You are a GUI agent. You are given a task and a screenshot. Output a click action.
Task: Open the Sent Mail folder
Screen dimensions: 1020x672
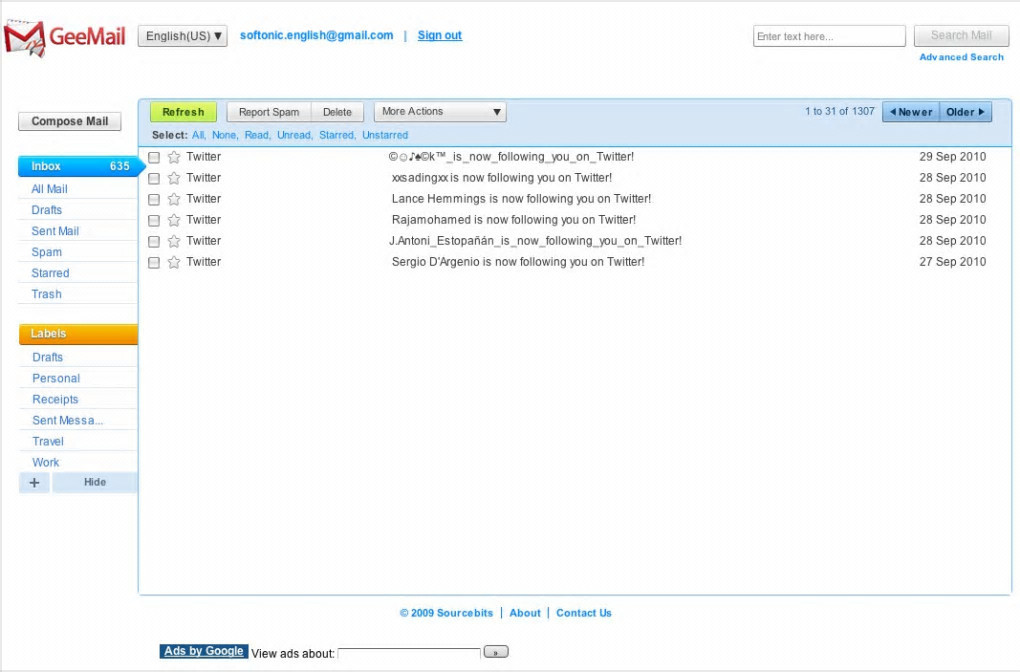pos(55,231)
